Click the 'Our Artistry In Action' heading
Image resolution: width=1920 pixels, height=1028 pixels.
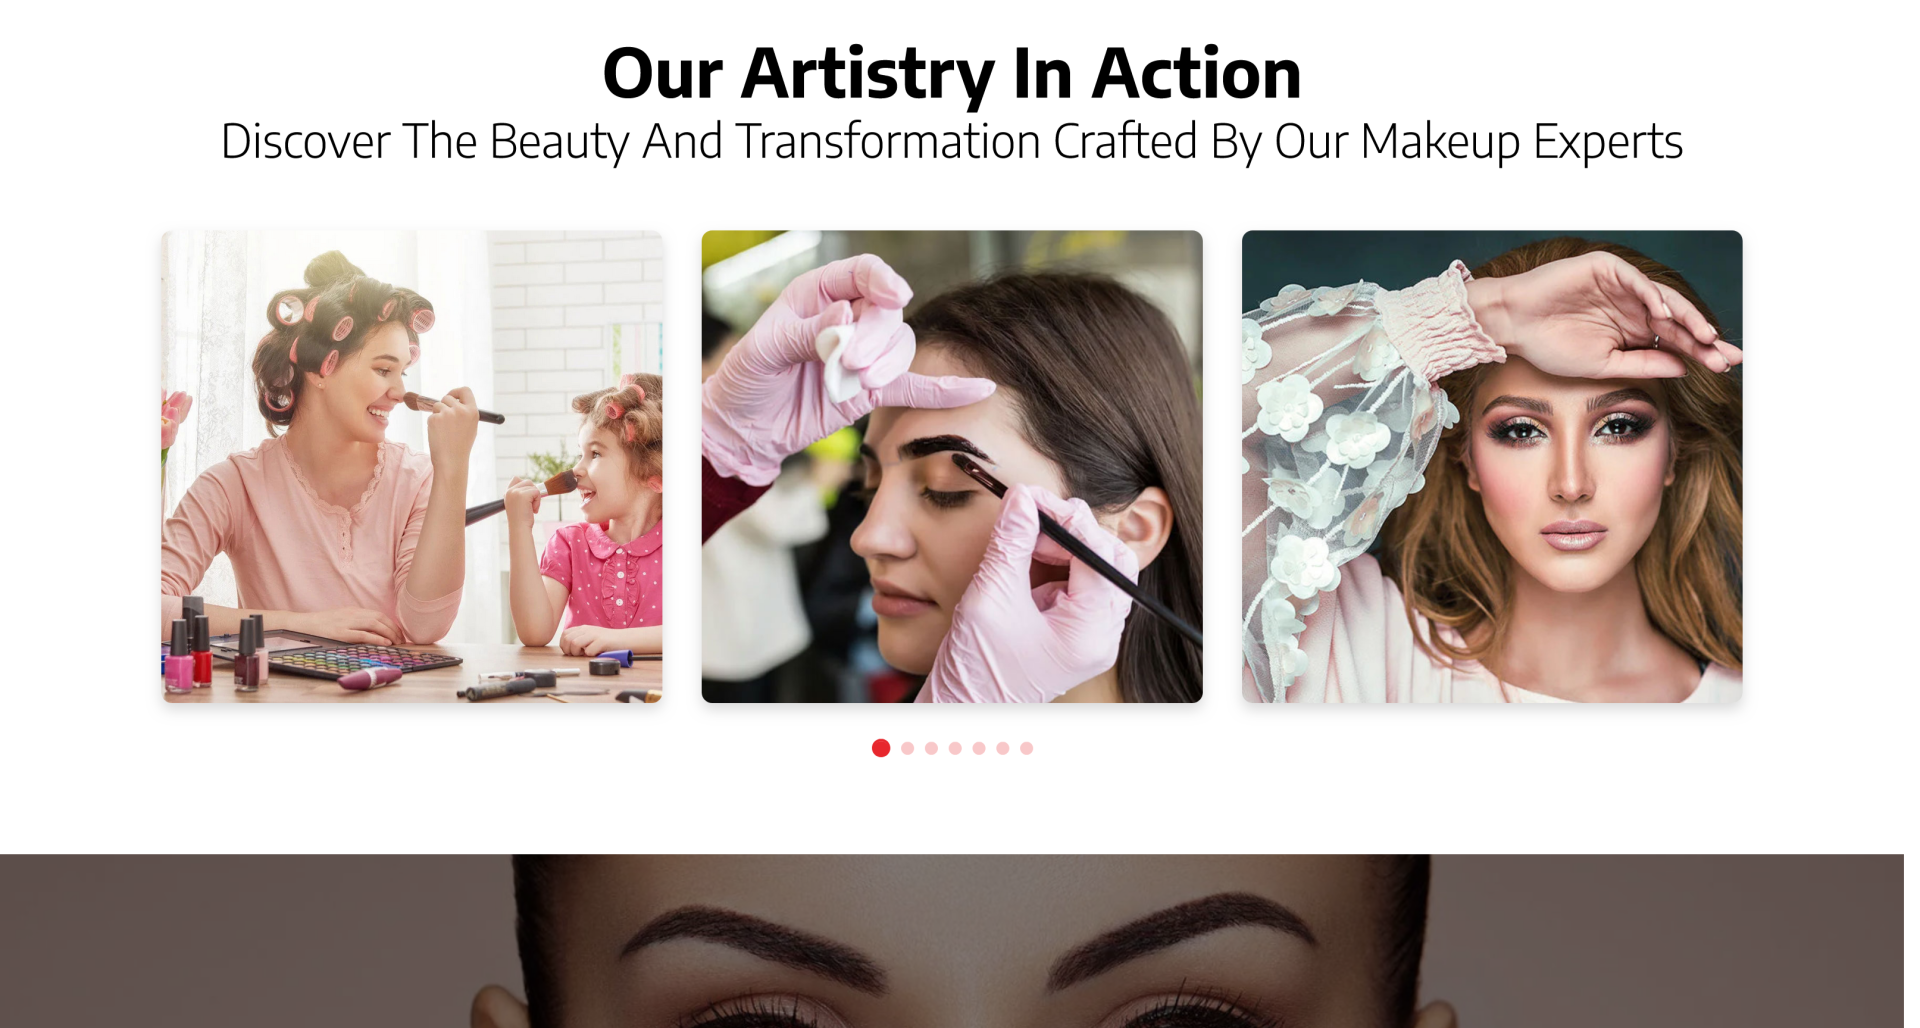[x=952, y=73]
